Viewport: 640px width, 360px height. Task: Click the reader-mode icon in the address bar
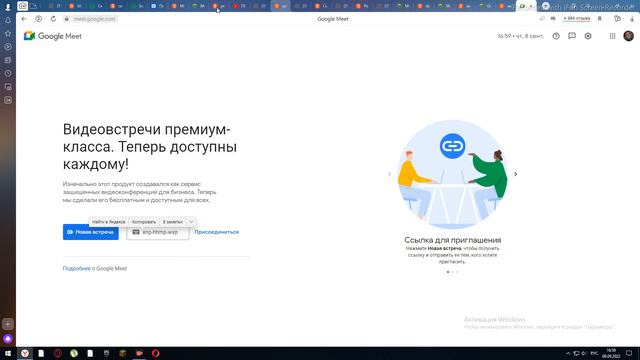pyautogui.click(x=553, y=19)
